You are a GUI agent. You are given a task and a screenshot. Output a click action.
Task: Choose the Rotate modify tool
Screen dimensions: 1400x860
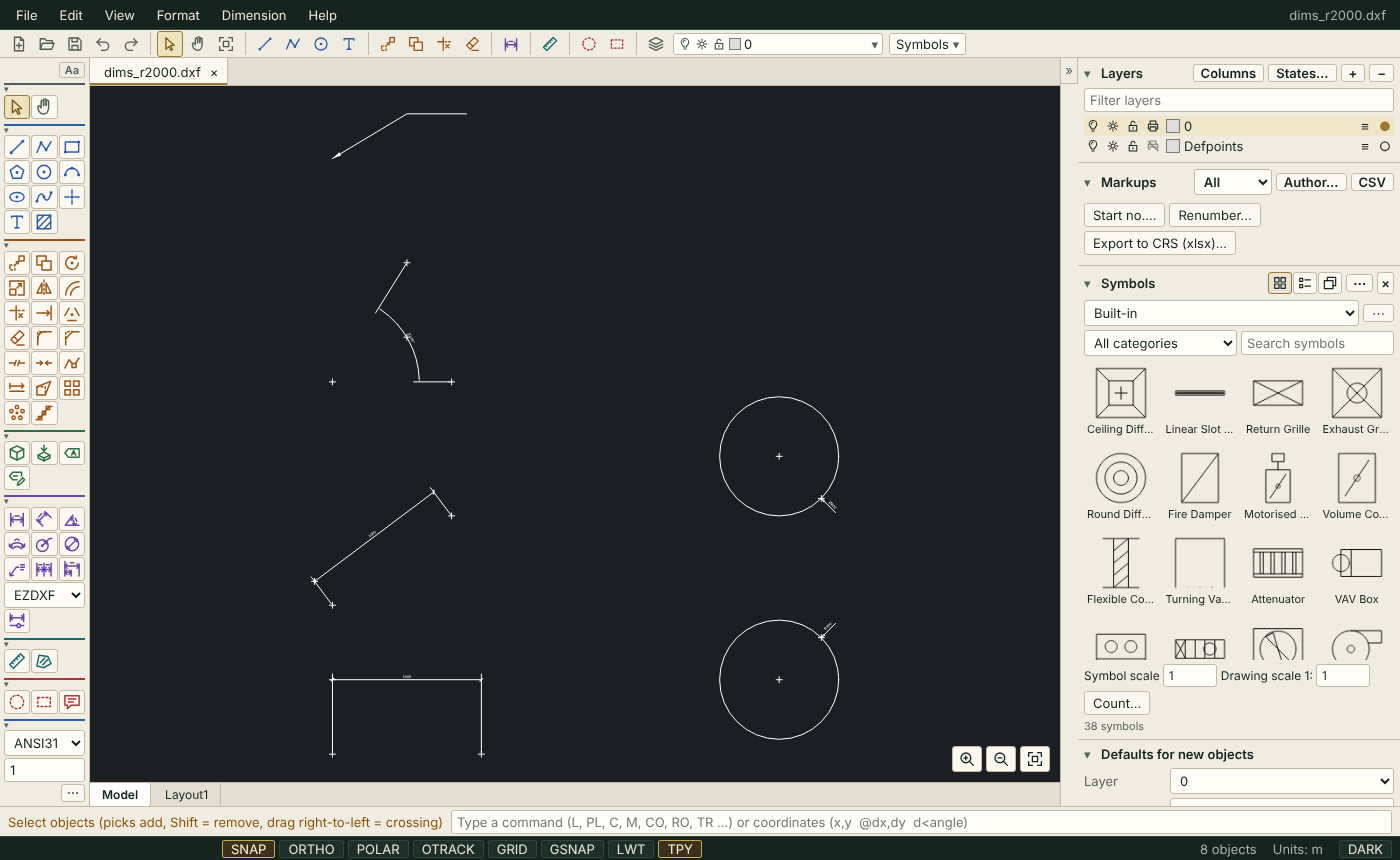(72, 263)
